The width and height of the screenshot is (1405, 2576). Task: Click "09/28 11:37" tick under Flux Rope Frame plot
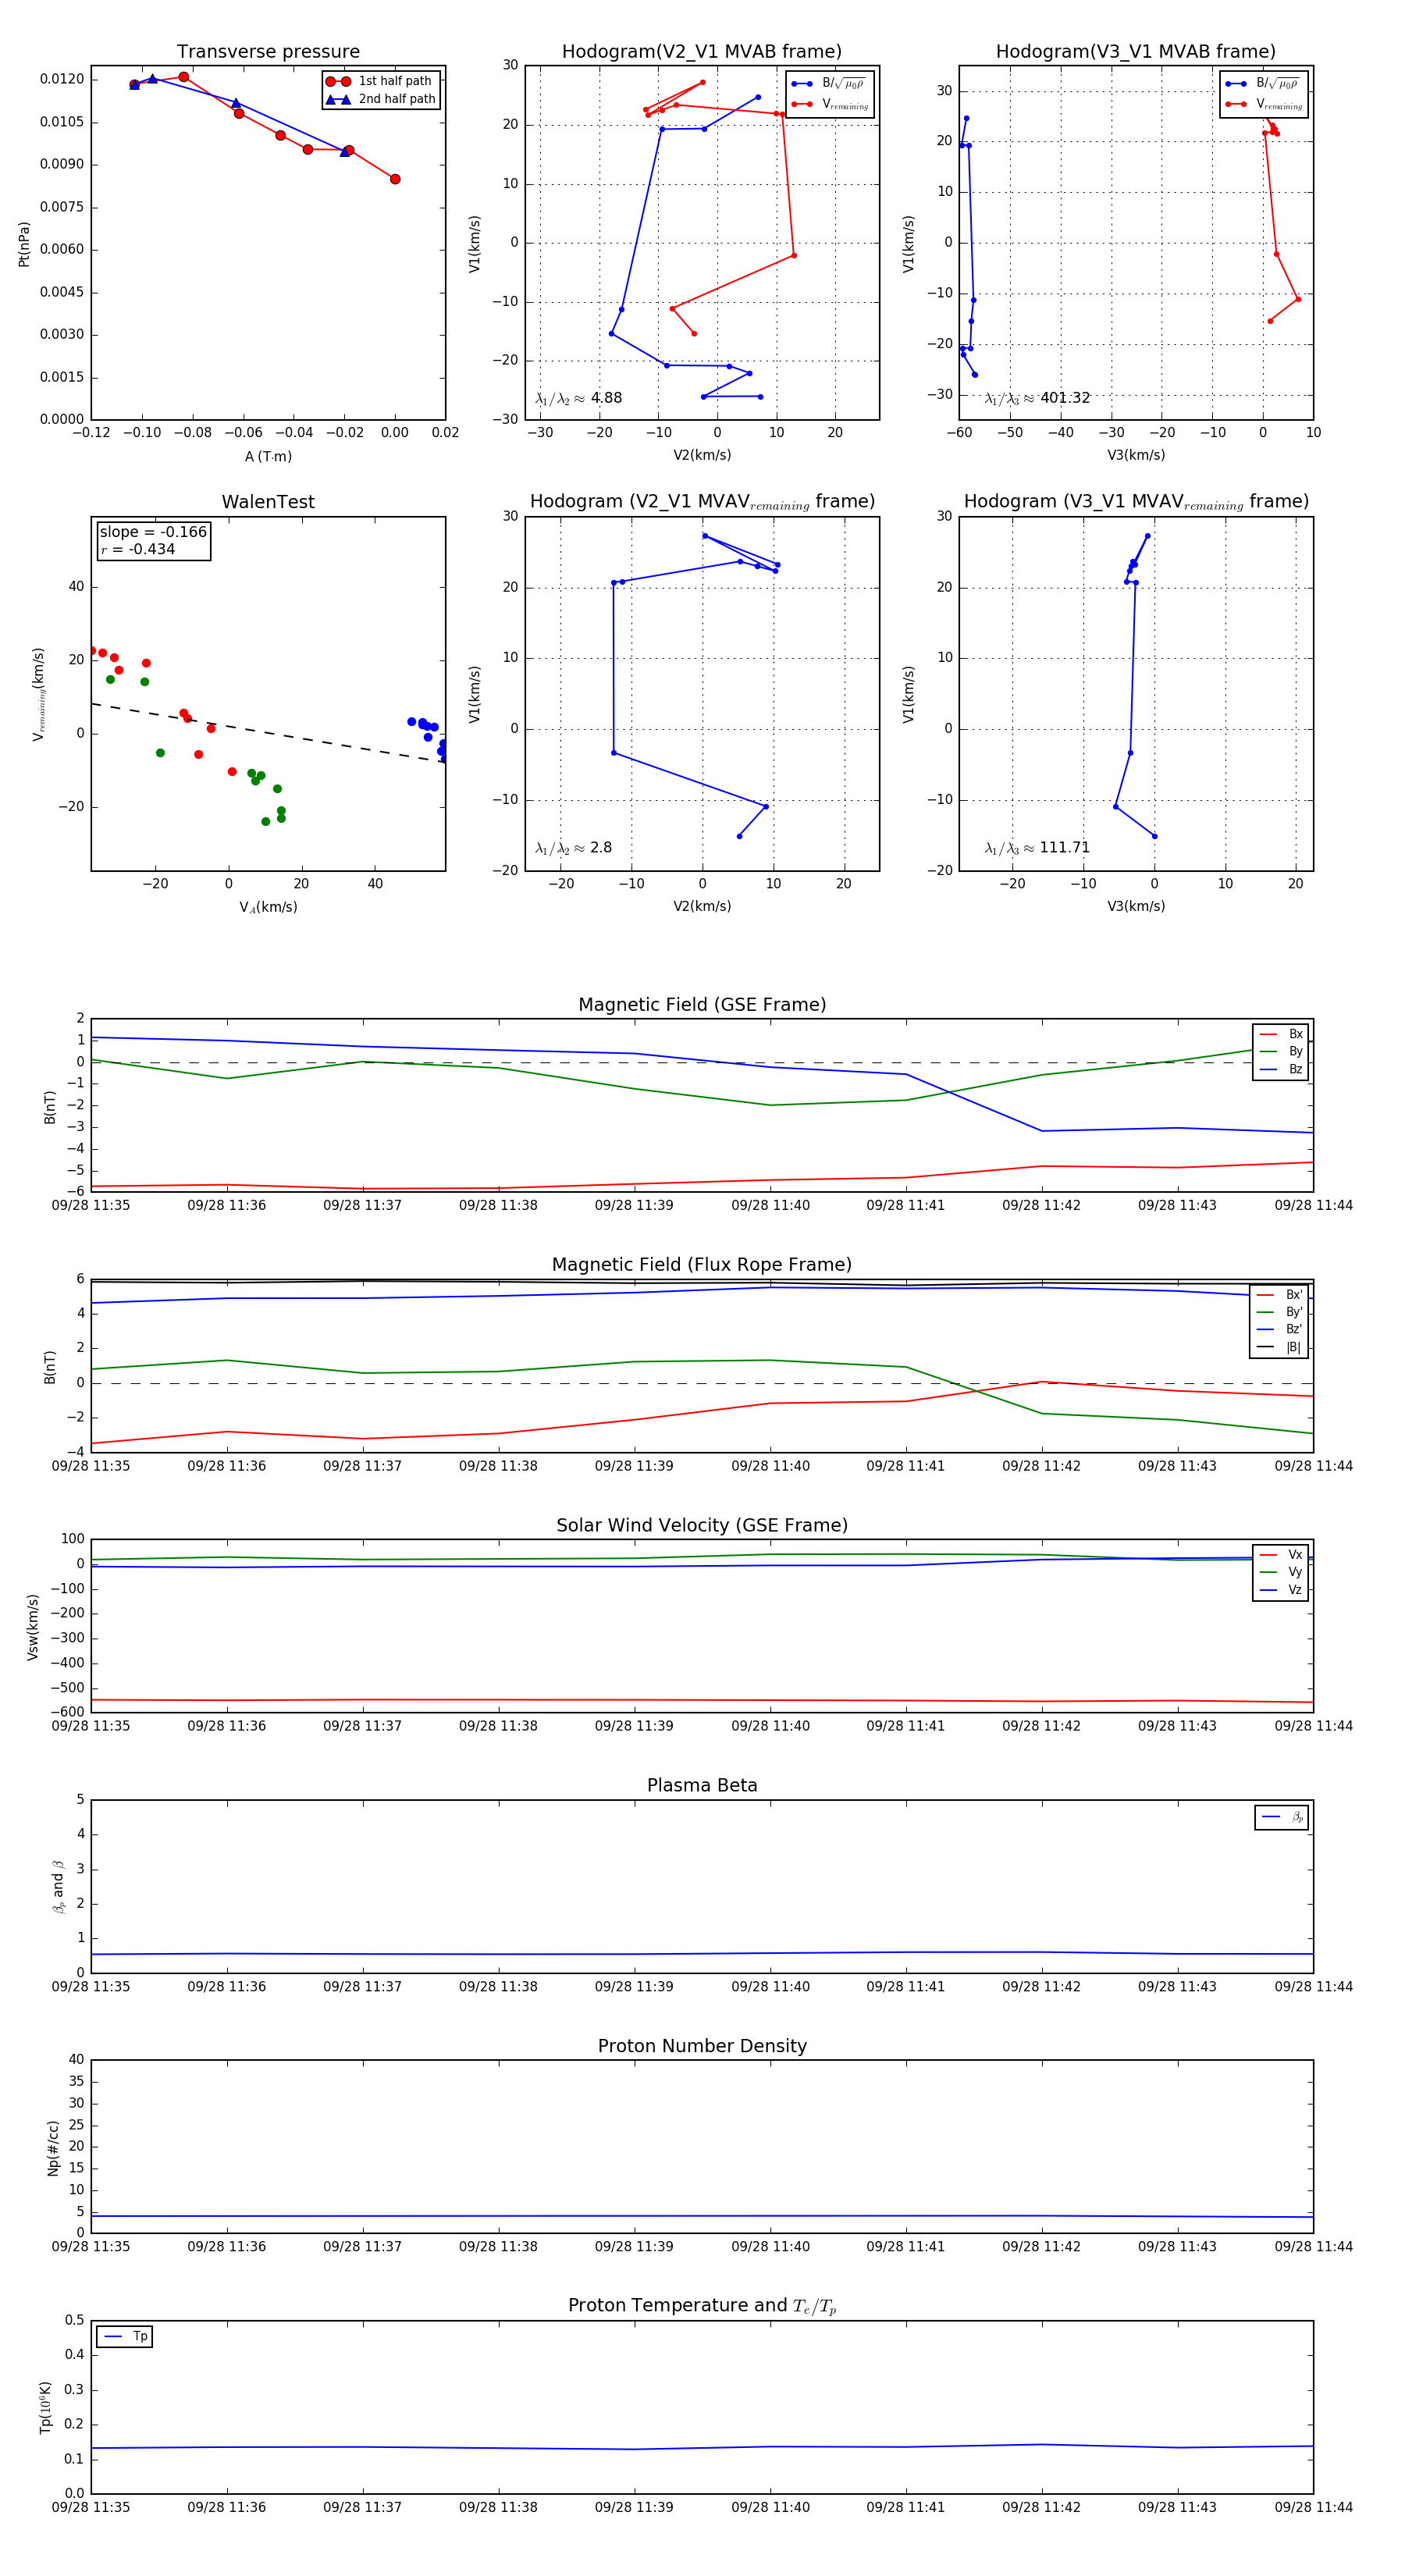(x=362, y=1466)
